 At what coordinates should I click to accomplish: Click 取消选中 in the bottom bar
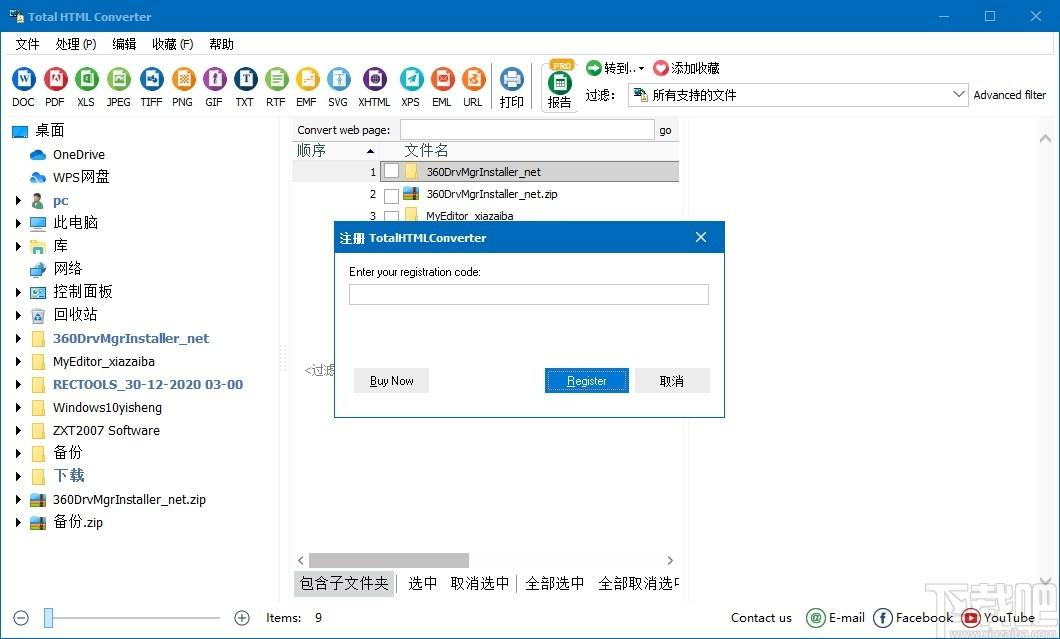pyautogui.click(x=480, y=583)
